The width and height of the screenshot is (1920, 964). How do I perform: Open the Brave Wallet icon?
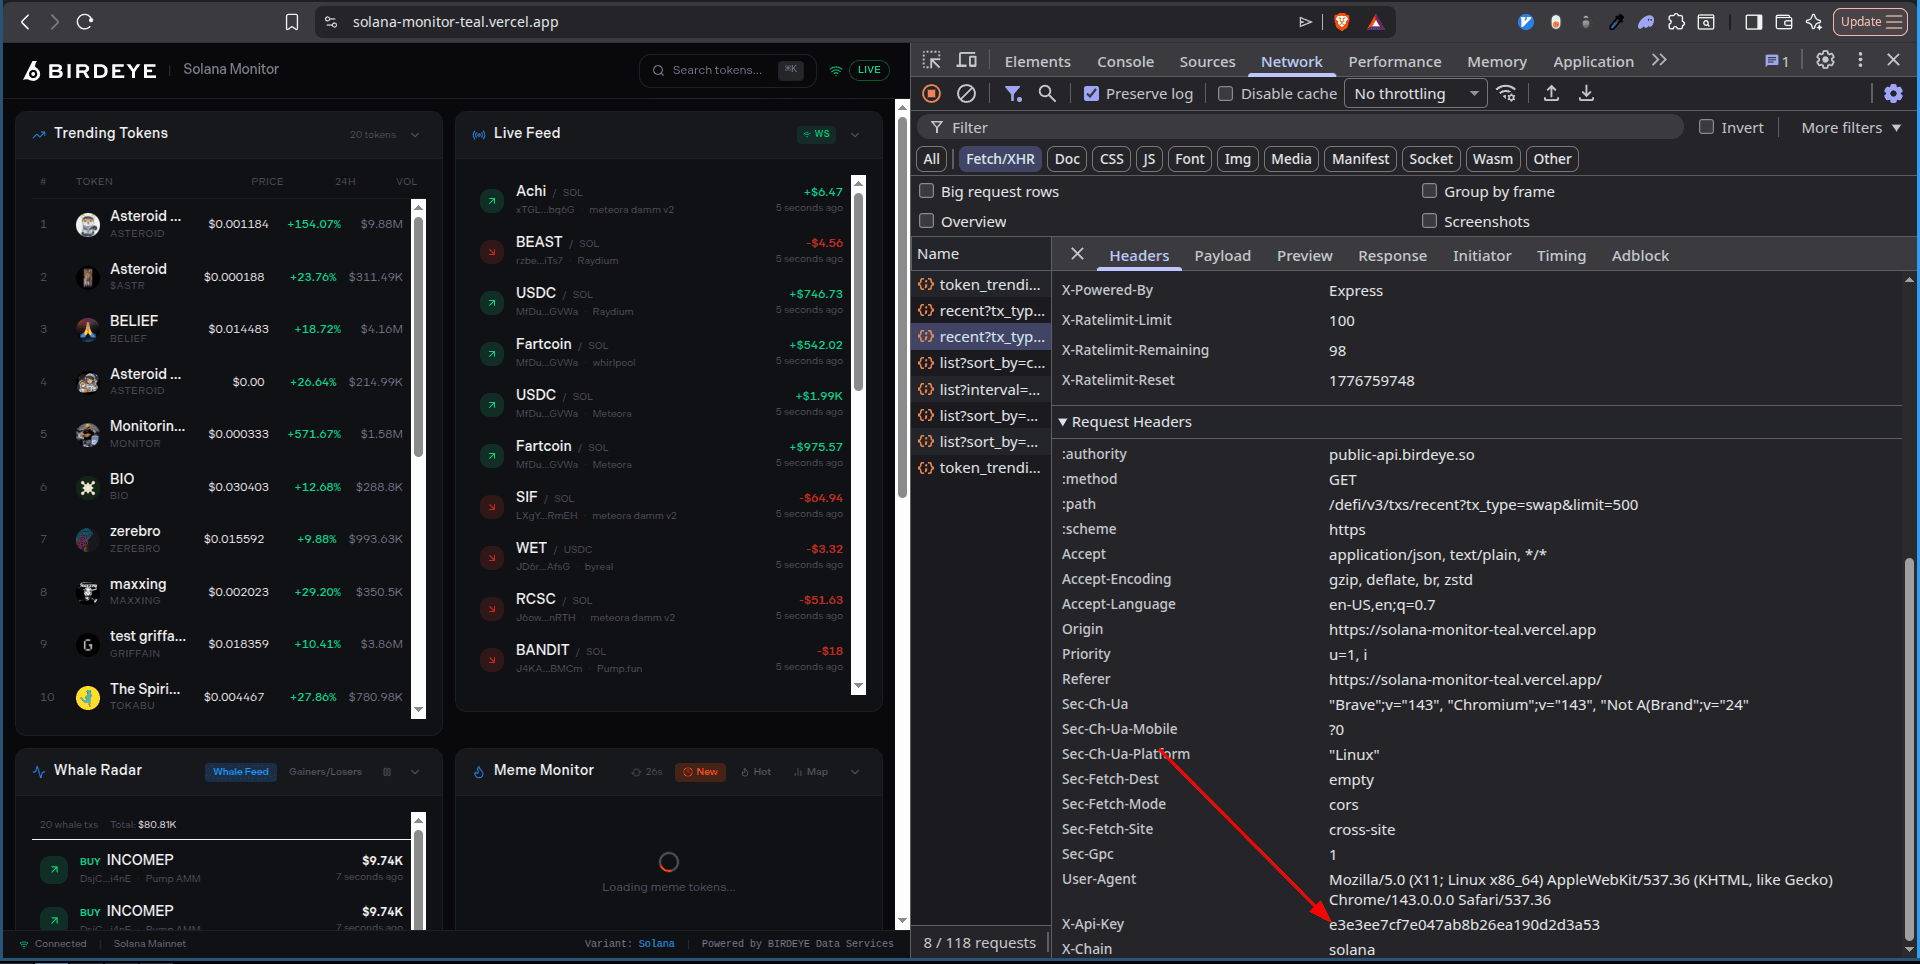1783,22
